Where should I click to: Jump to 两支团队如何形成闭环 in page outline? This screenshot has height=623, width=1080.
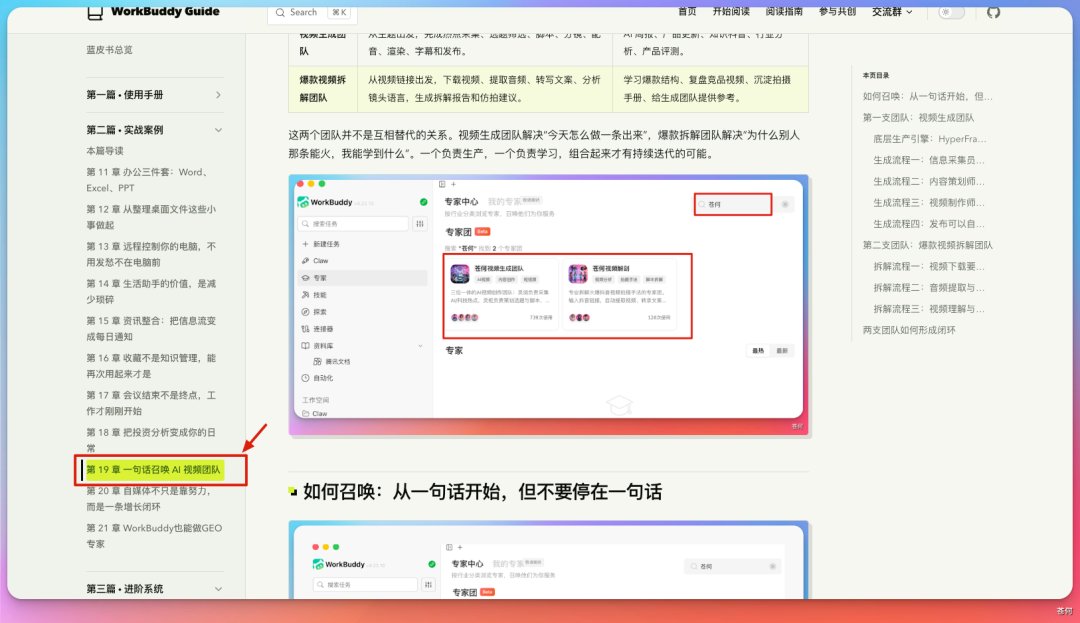pos(908,330)
